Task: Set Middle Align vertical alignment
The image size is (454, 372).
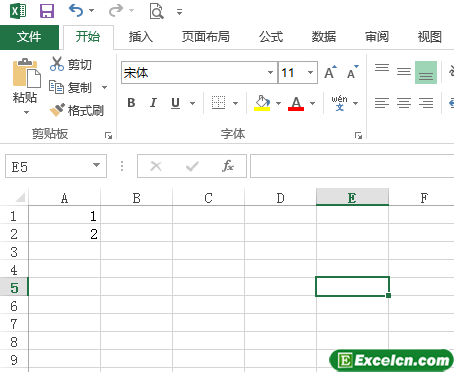Action: (404, 72)
